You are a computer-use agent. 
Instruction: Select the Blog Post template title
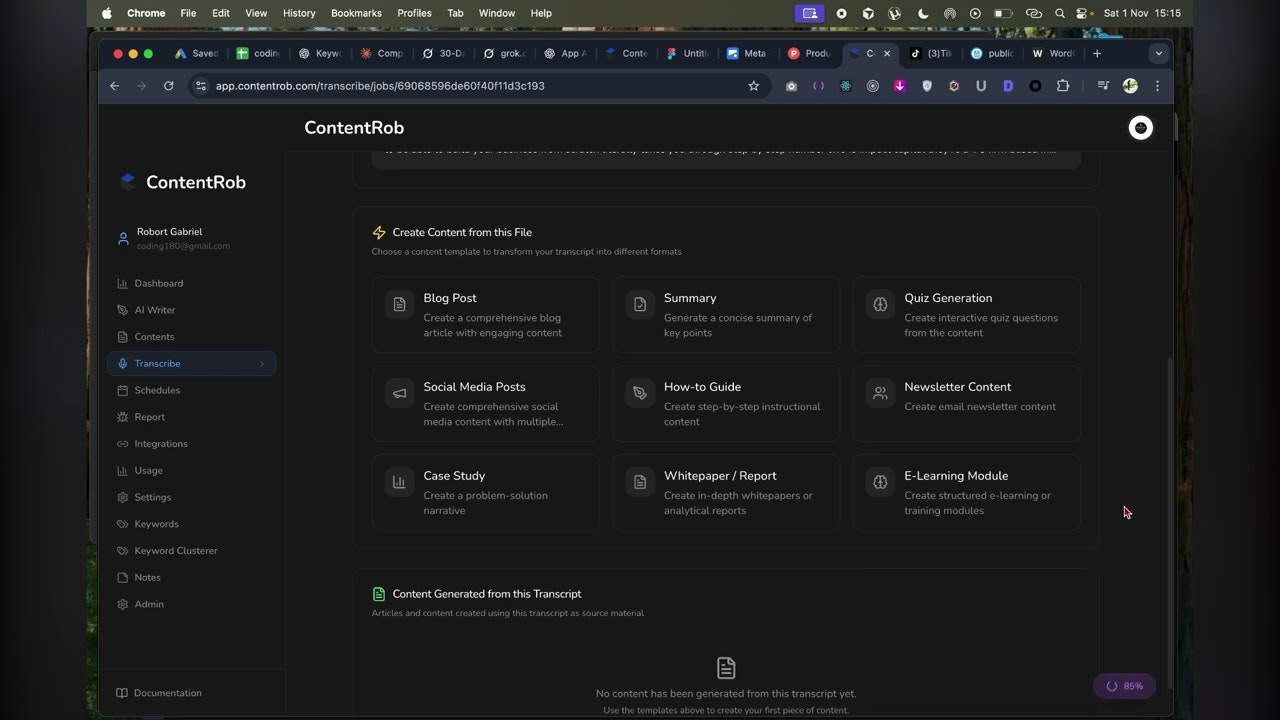point(450,298)
